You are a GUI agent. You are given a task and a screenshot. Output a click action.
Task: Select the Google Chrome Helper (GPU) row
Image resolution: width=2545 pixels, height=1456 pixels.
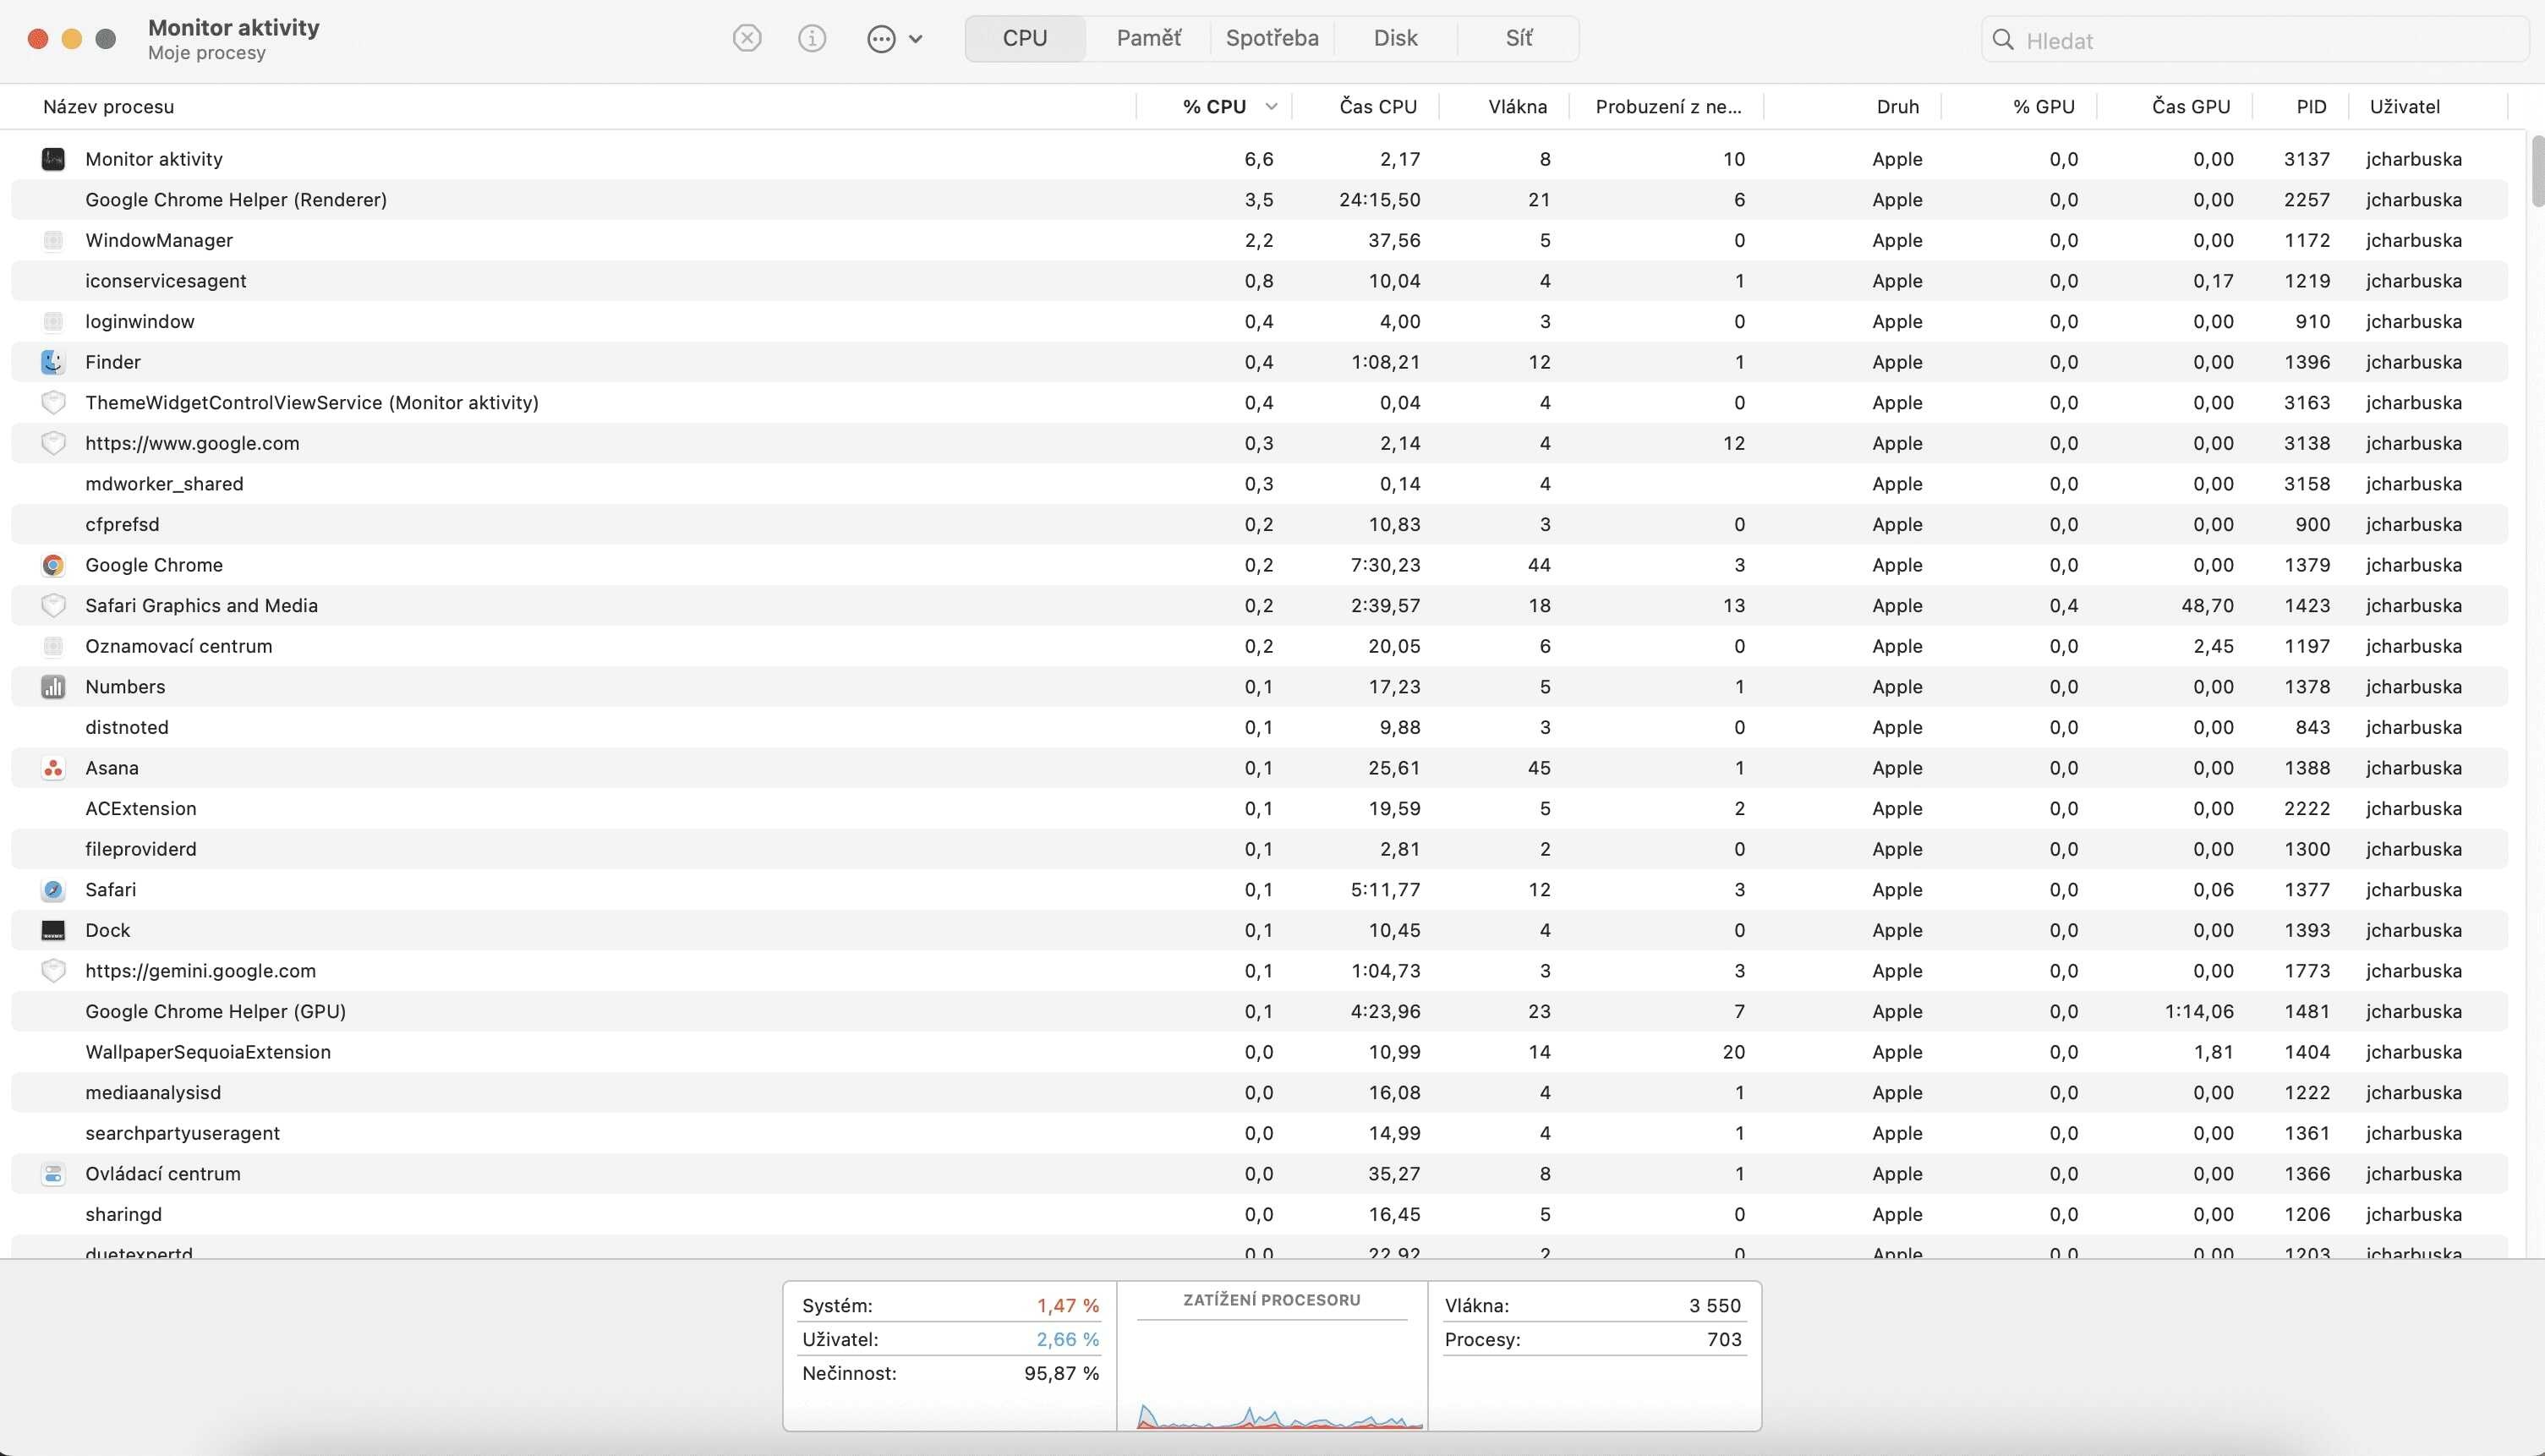click(1259, 1011)
